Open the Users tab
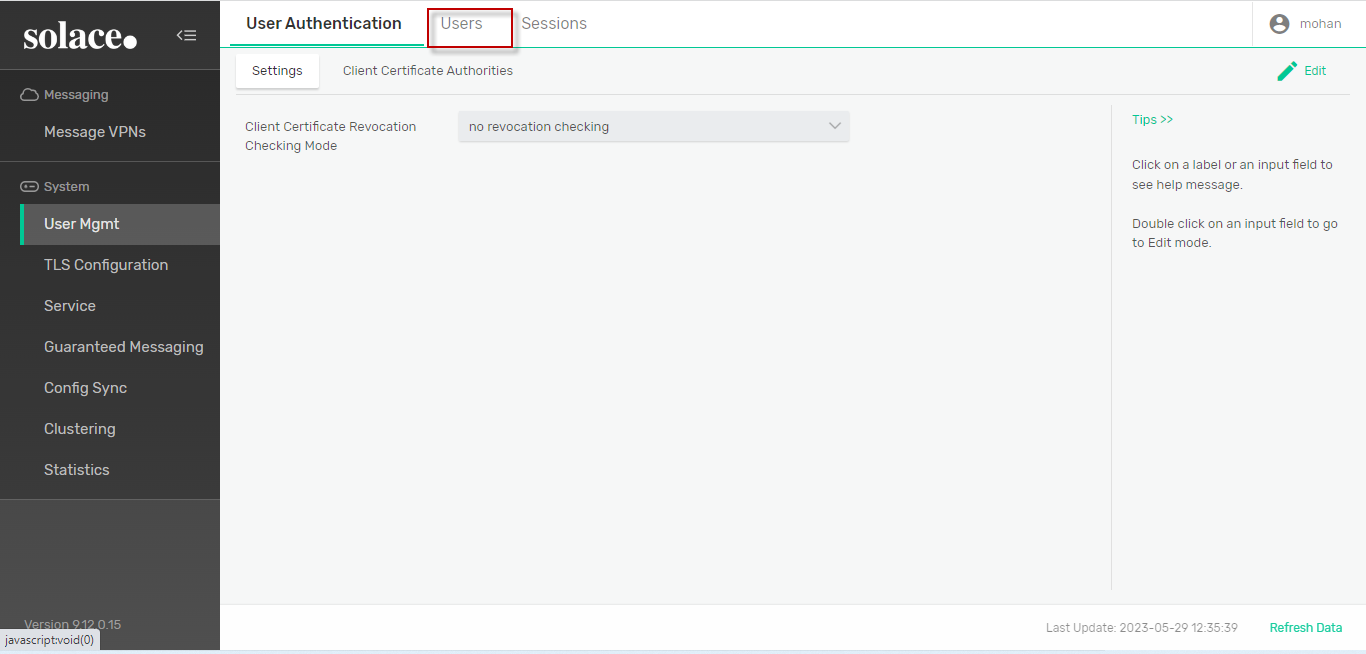Screen dimensions: 1366x654 pos(461,23)
